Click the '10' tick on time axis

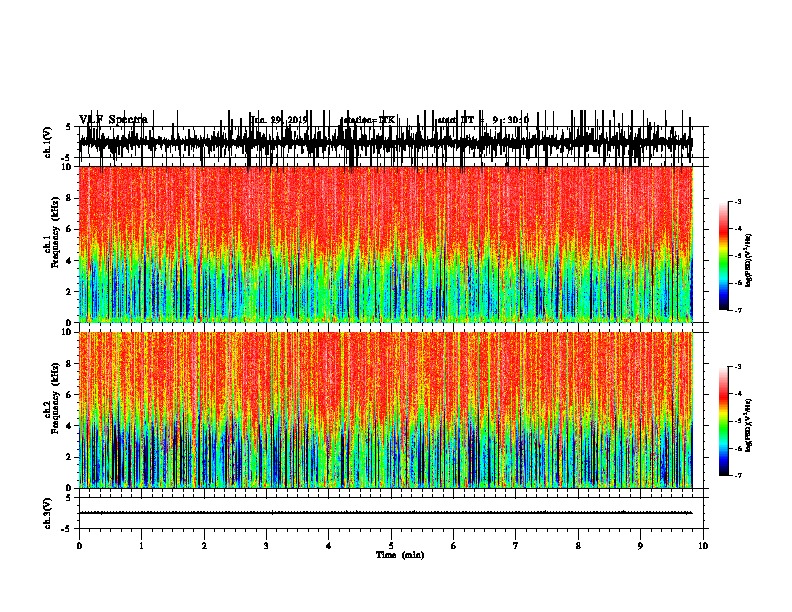(x=703, y=546)
